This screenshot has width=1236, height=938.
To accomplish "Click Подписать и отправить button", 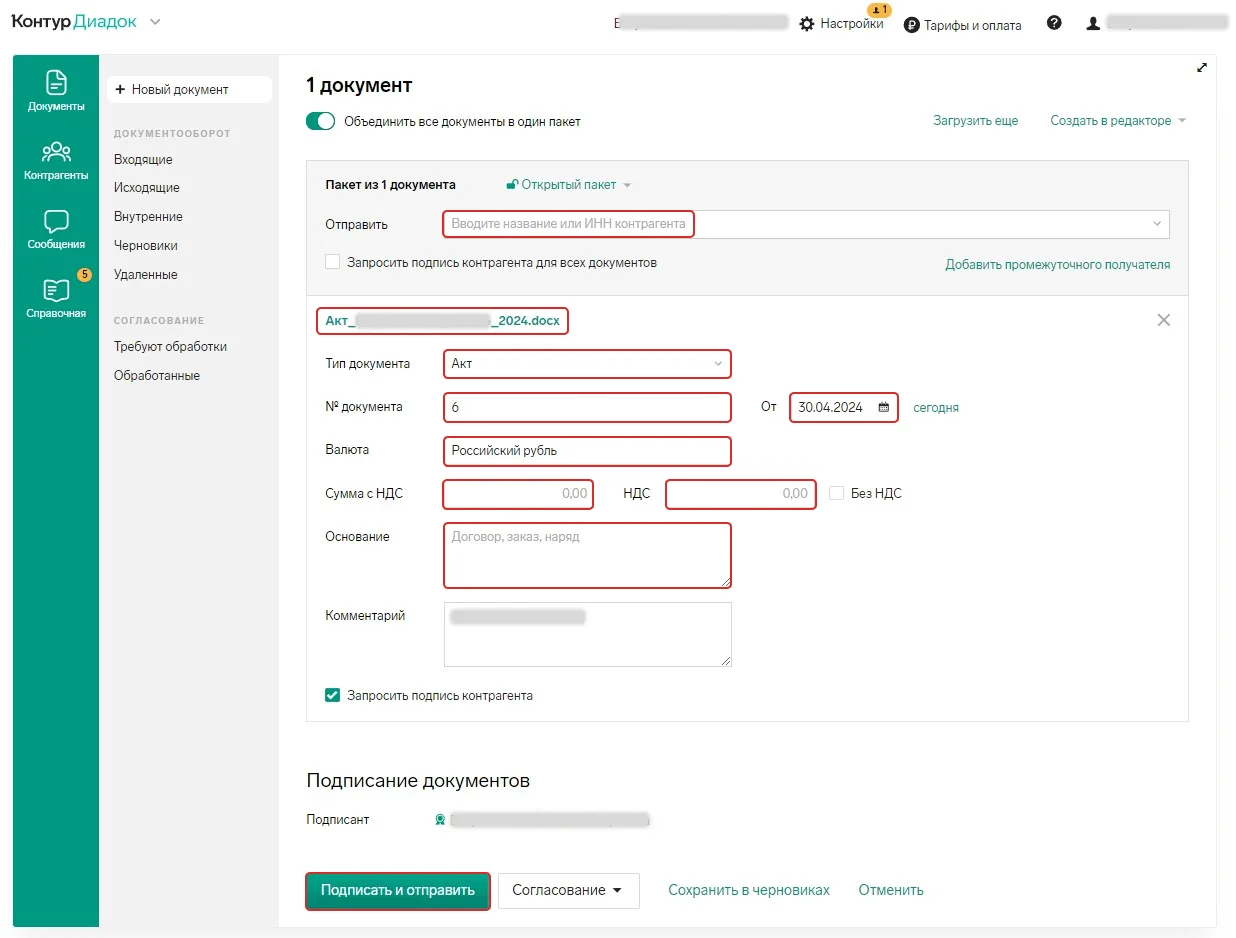I will [397, 890].
